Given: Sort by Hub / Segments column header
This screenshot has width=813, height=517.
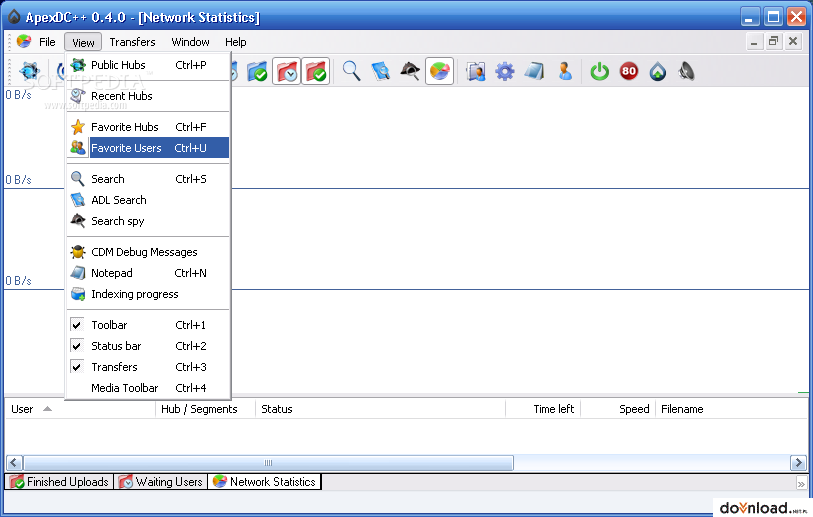Looking at the screenshot, I should click(205, 409).
